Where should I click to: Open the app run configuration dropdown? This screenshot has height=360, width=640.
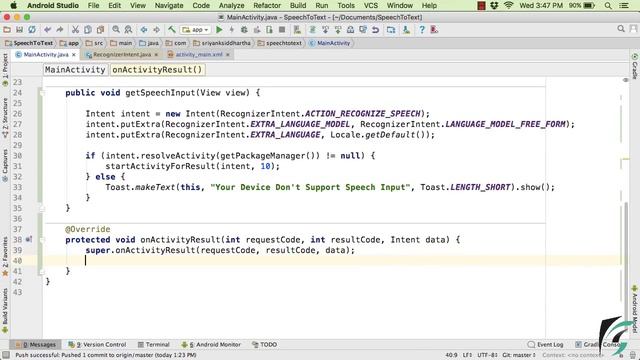(196, 30)
